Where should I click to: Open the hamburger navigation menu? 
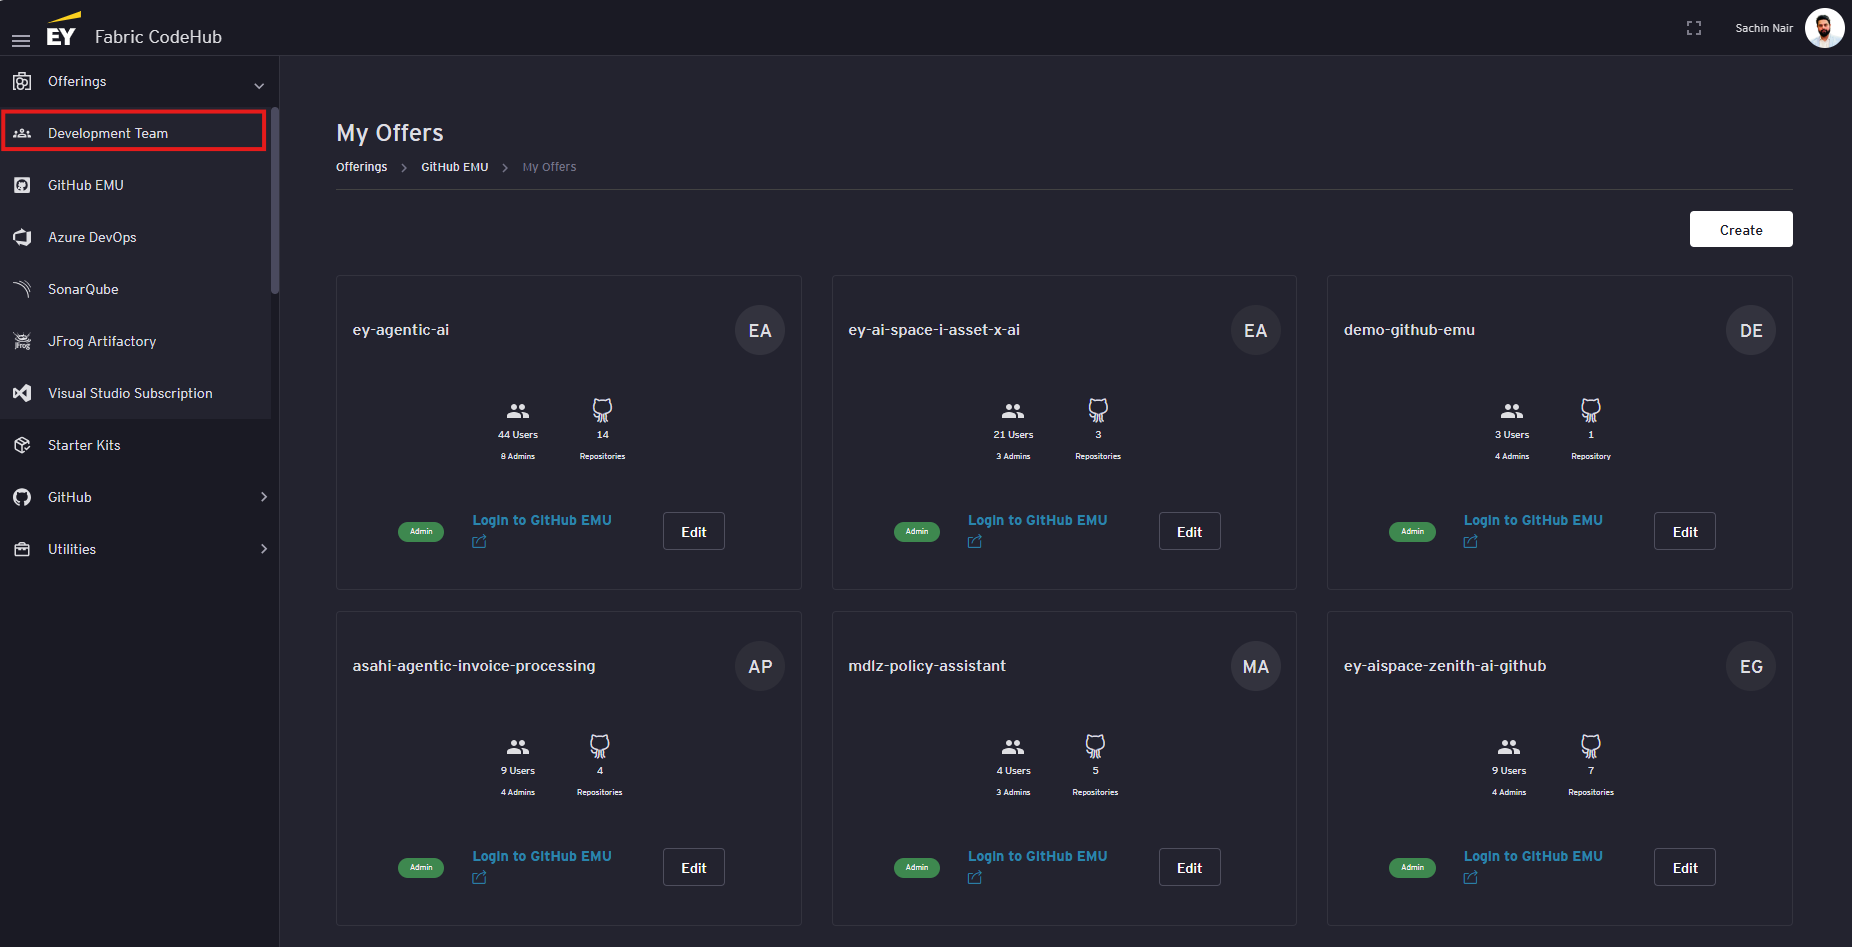click(x=21, y=40)
